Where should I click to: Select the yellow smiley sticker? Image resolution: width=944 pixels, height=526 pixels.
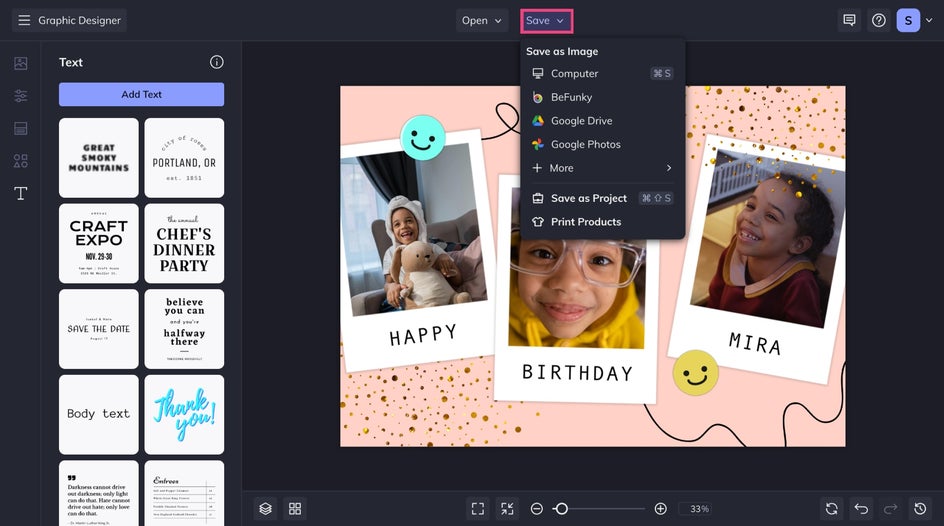pyautogui.click(x=695, y=373)
